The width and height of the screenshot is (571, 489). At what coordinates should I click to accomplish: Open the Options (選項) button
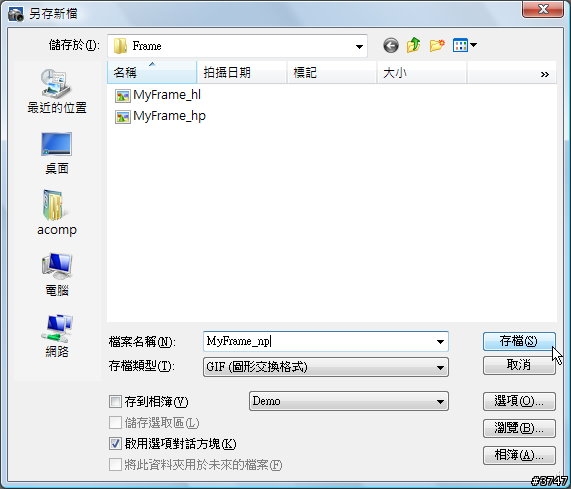519,401
